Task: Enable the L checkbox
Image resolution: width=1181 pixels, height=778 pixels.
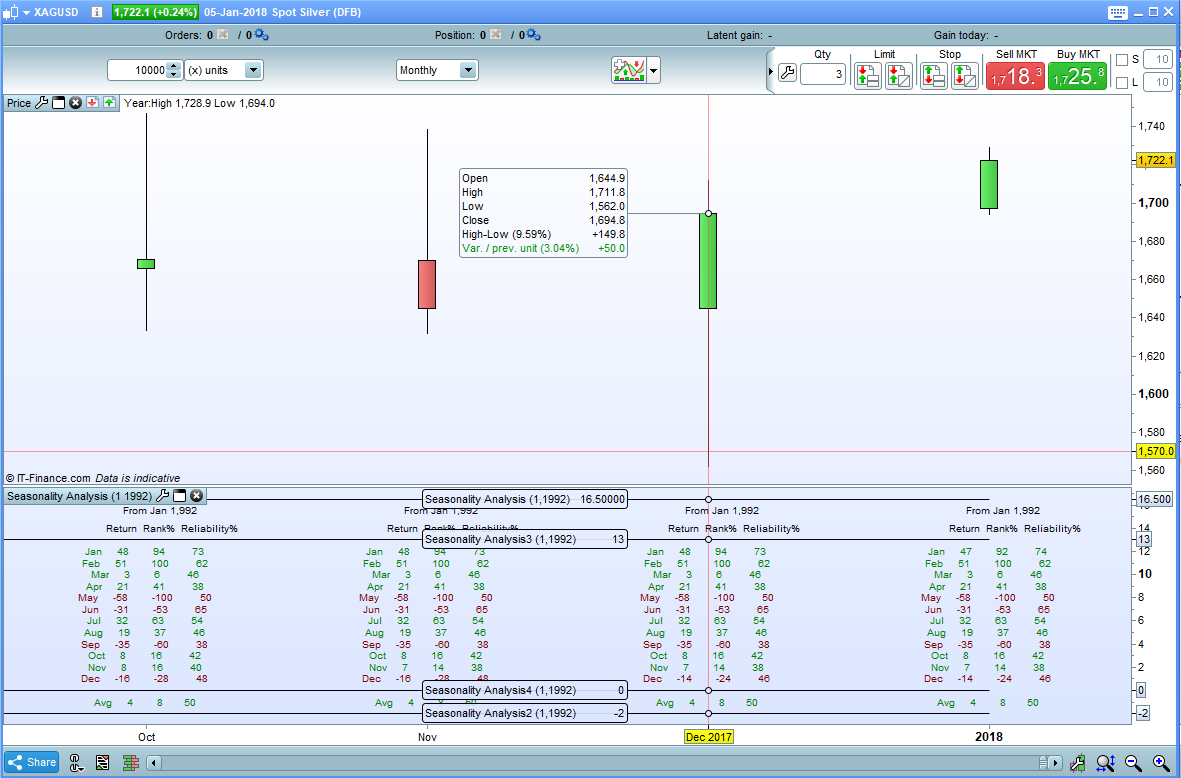Action: click(1121, 83)
